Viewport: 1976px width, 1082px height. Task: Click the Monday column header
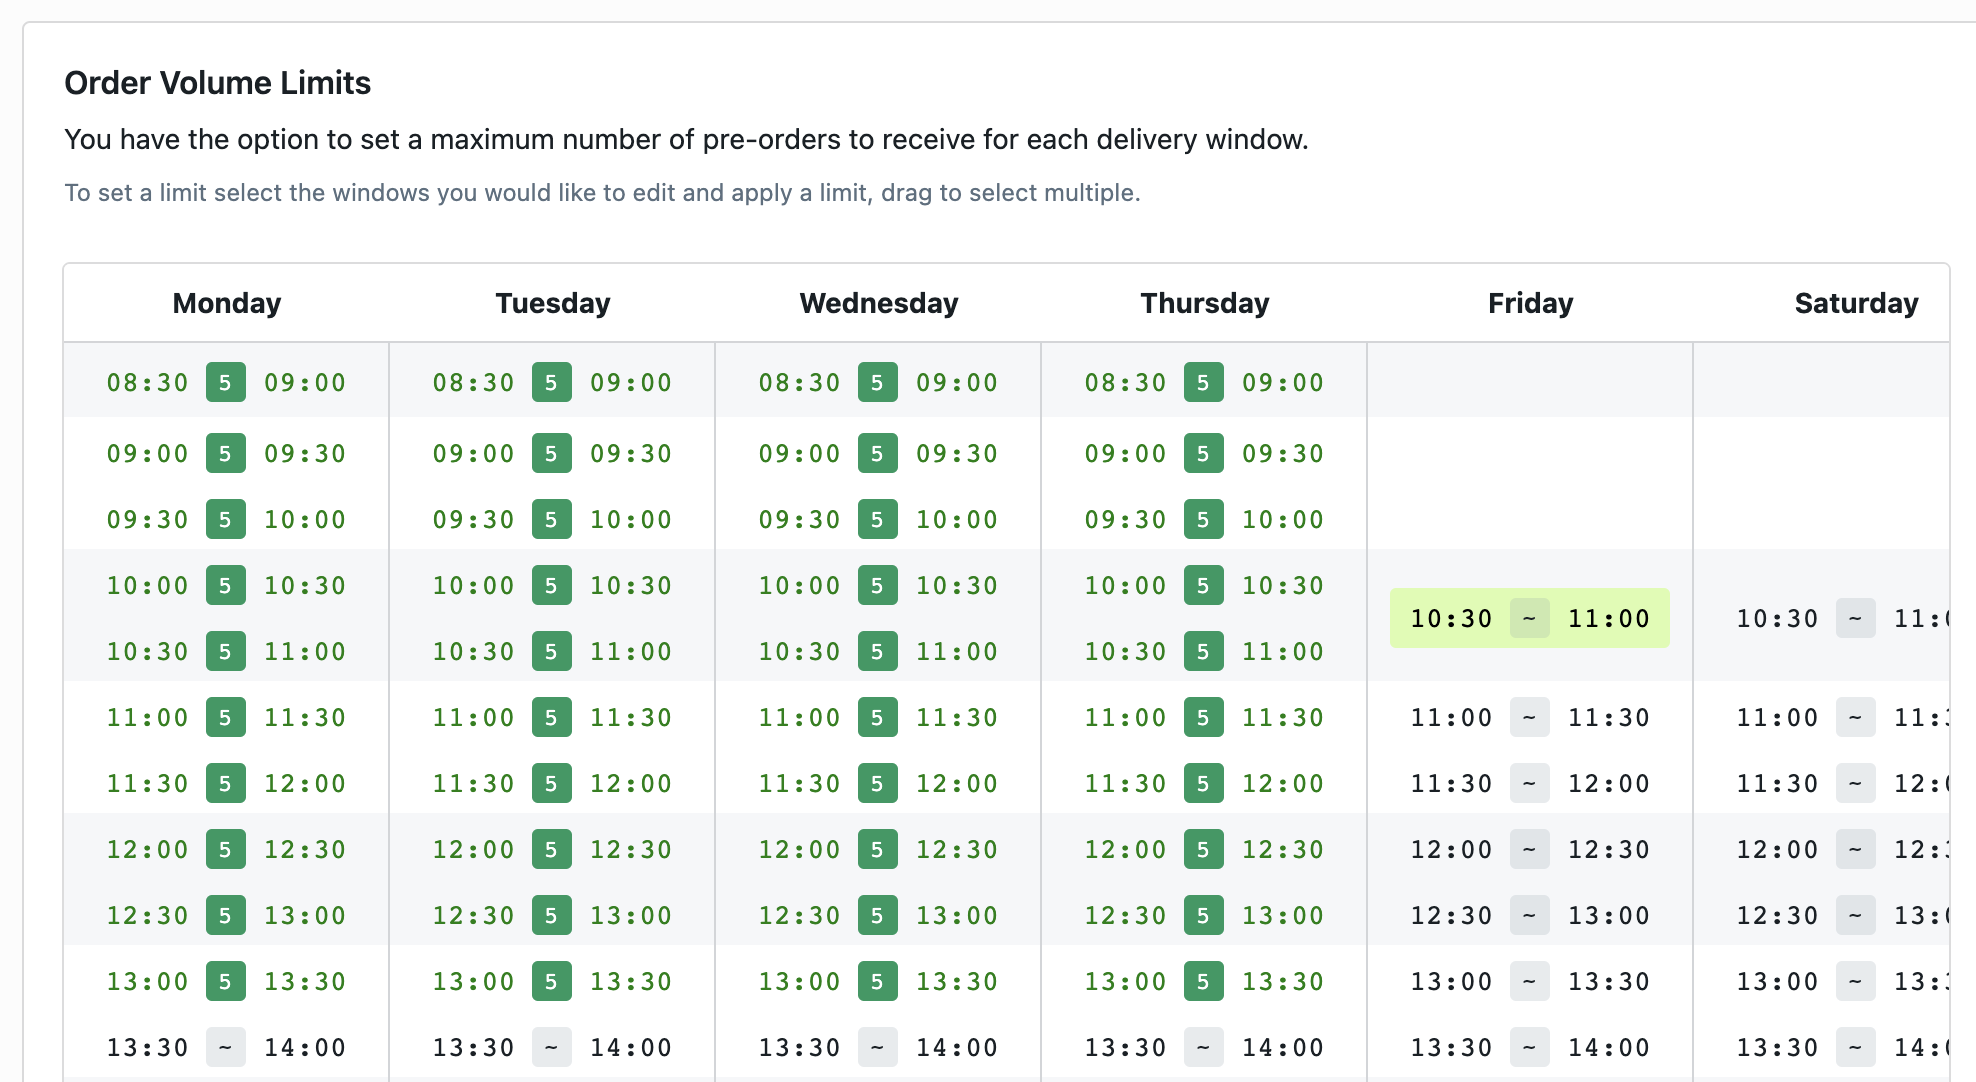pos(227,303)
